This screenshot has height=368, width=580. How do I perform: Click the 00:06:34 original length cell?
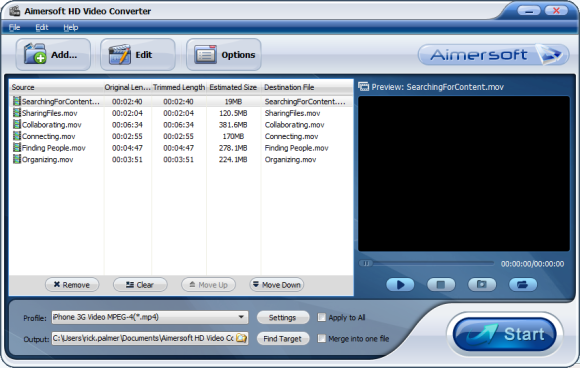[127, 125]
